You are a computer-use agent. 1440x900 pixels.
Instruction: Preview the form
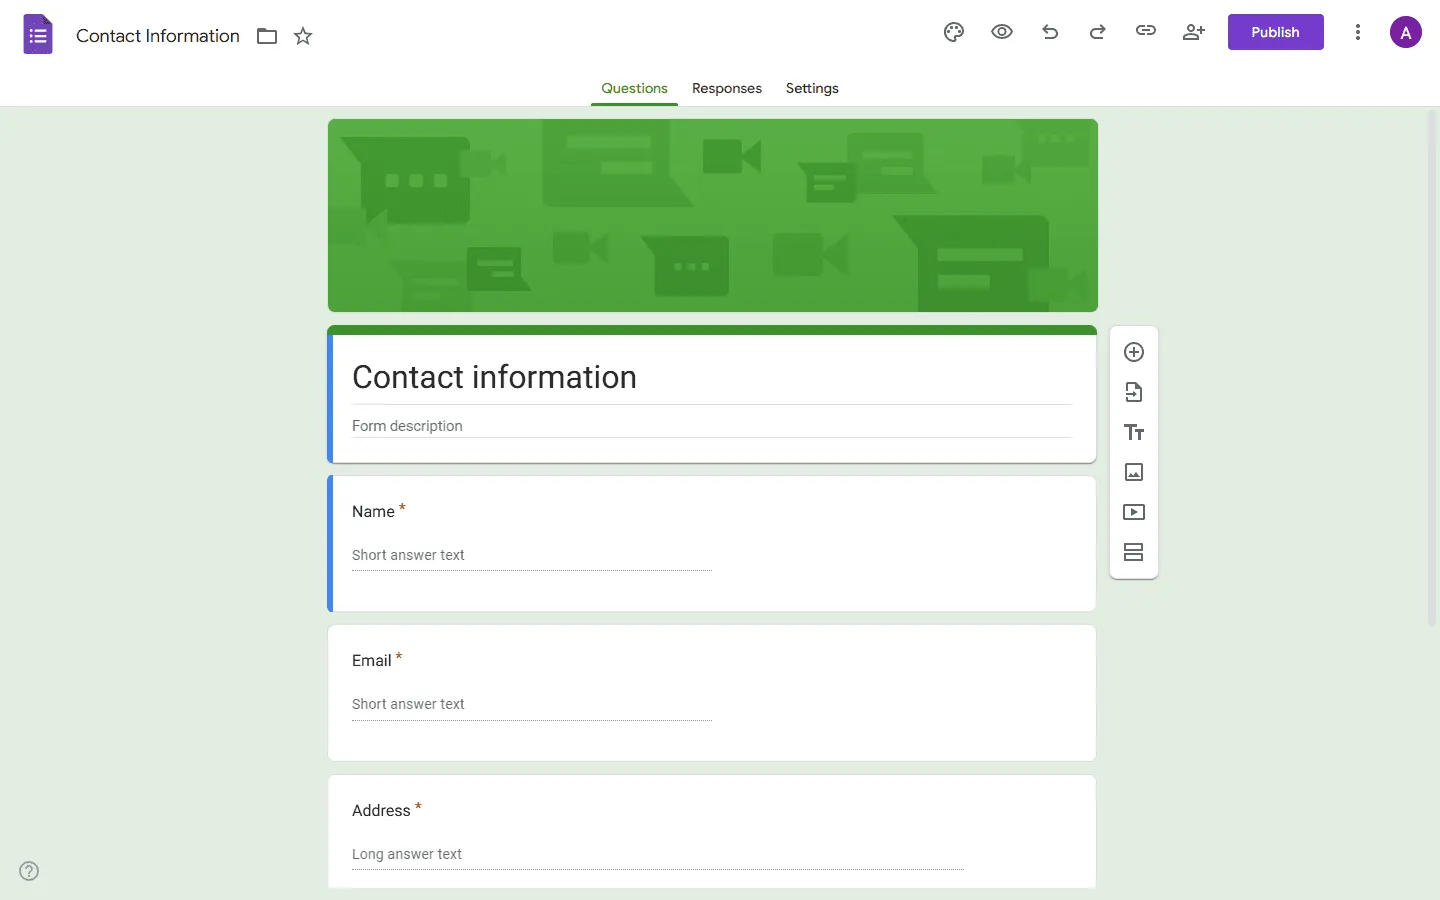(x=1002, y=32)
